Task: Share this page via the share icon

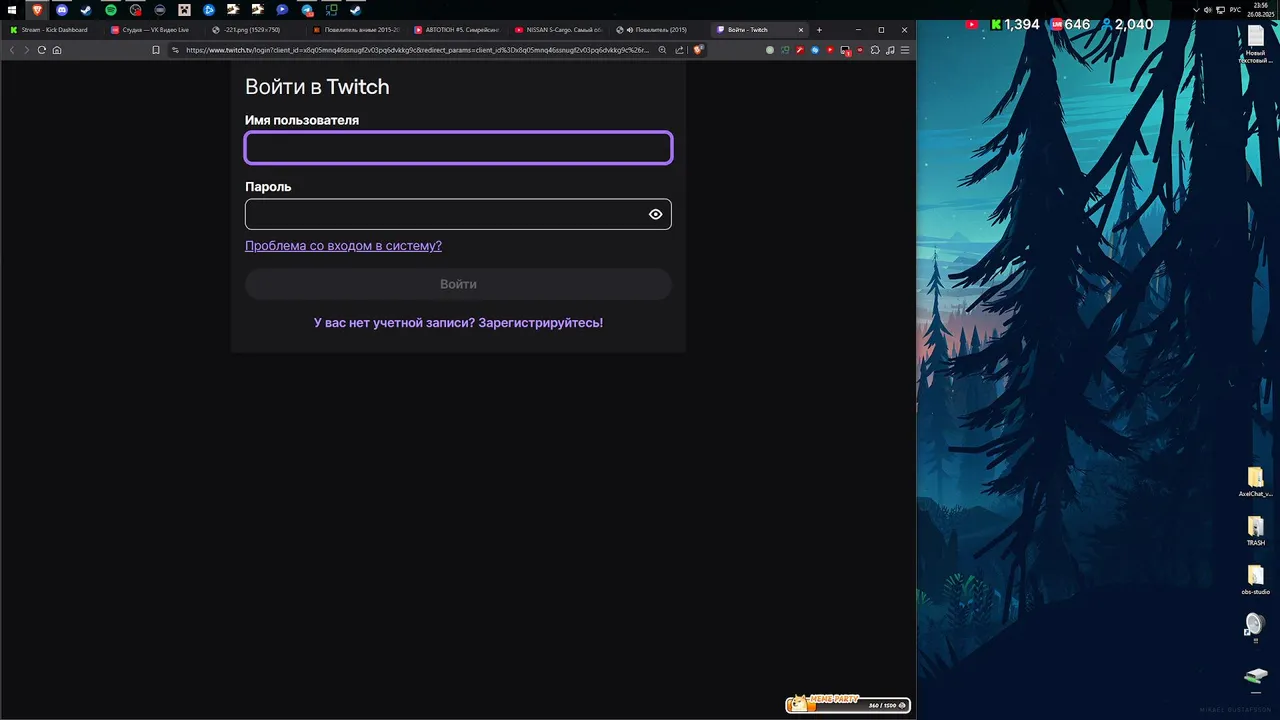Action: [x=680, y=50]
